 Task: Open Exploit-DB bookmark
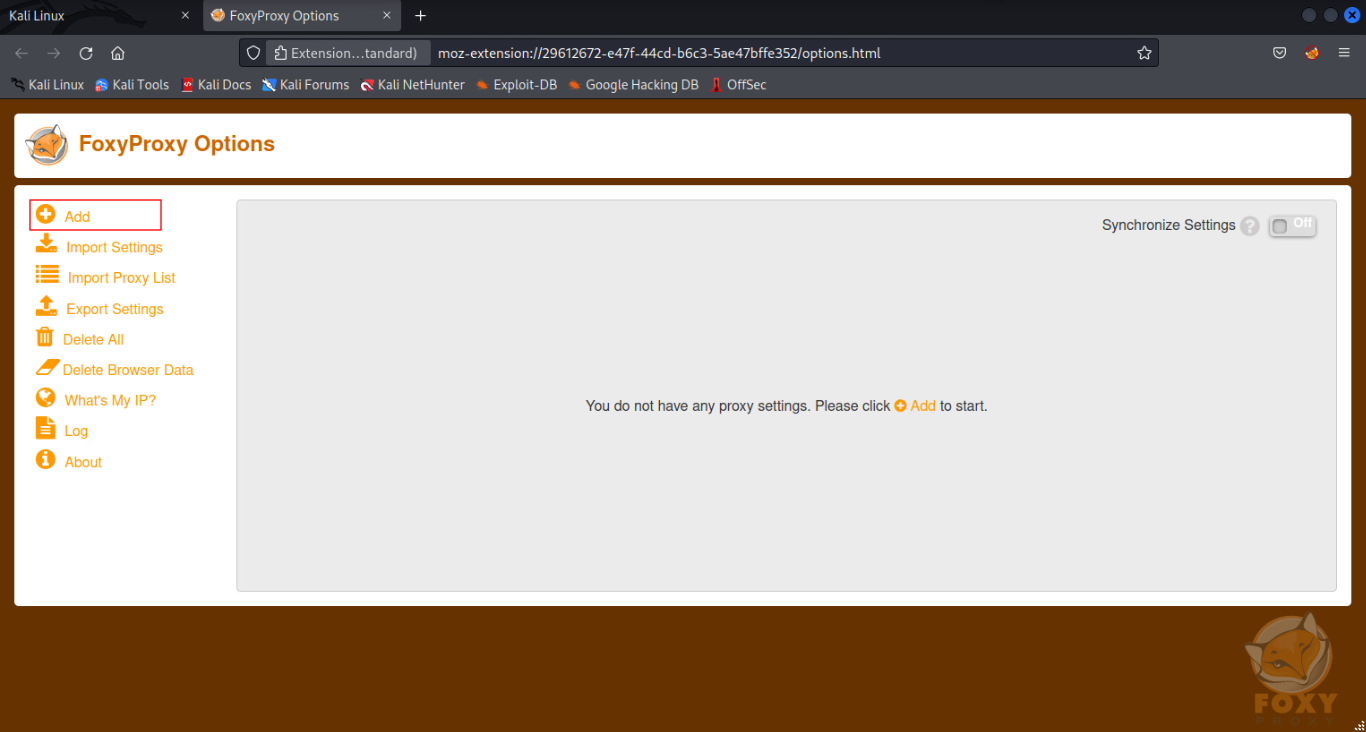coord(516,85)
